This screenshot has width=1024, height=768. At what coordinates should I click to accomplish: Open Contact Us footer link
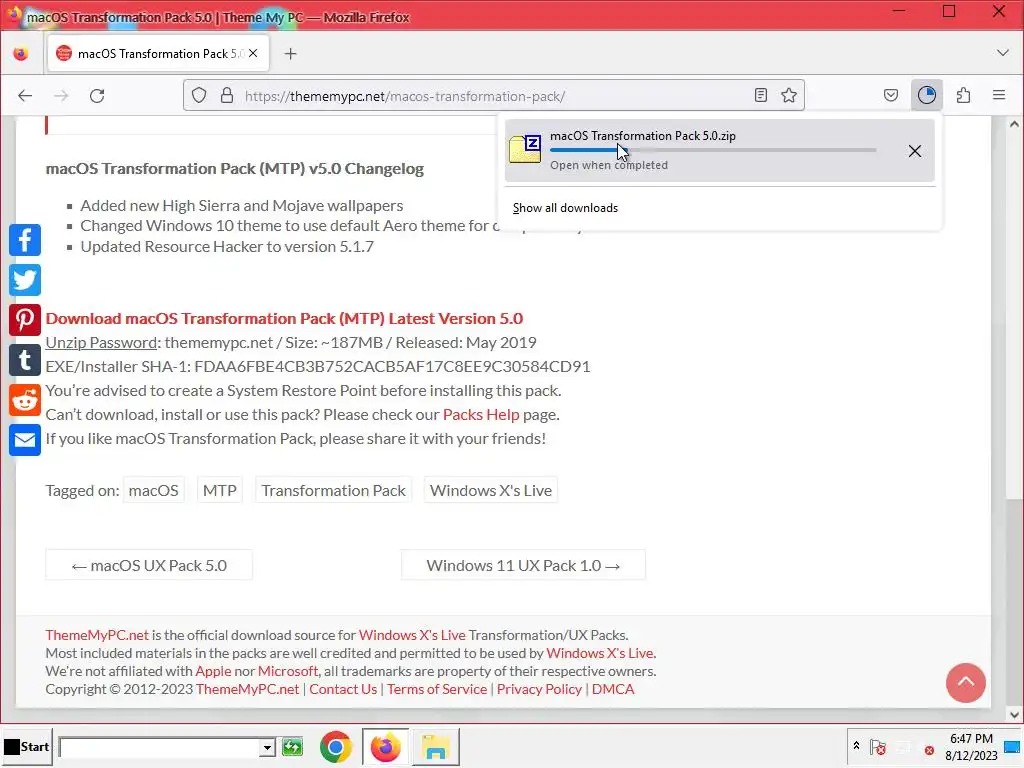(343, 689)
